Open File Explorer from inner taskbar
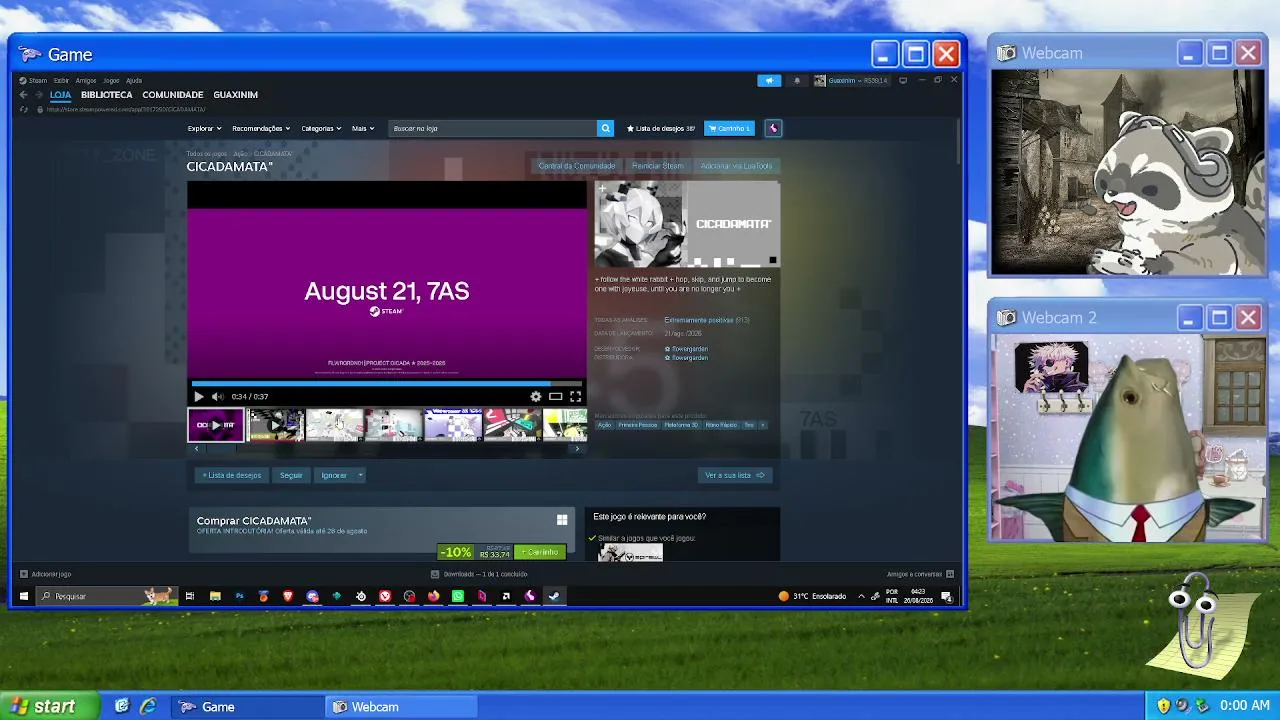The width and height of the screenshot is (1280, 720). tap(215, 596)
